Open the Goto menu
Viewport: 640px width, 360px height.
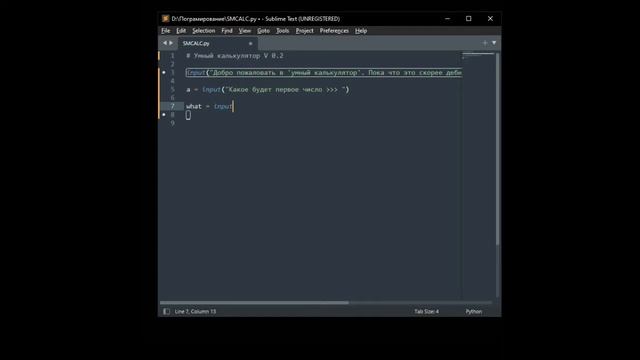[x=263, y=31]
